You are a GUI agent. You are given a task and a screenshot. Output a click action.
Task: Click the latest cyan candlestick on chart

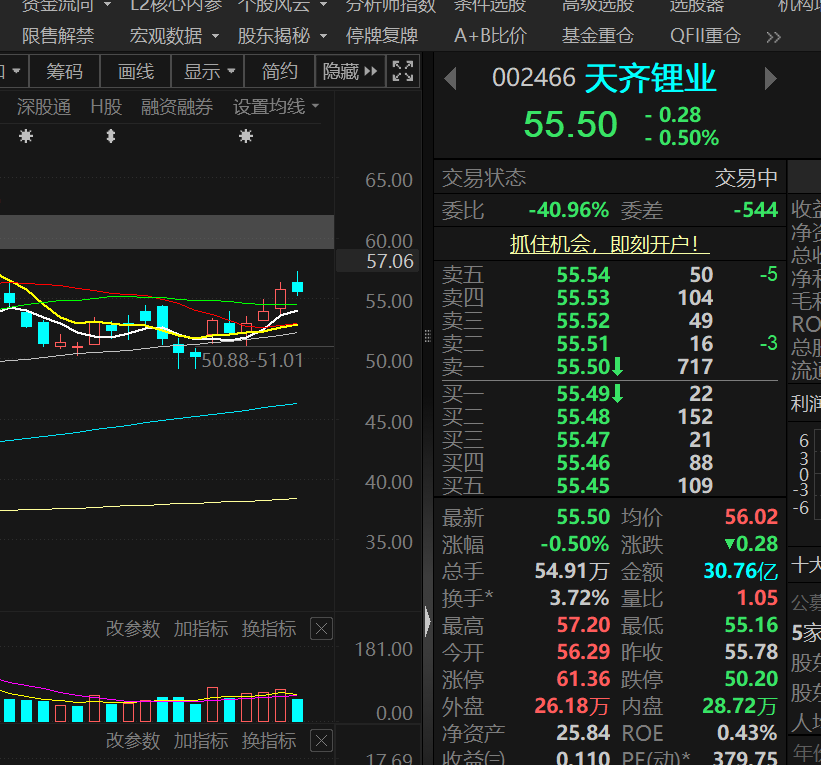tap(297, 285)
